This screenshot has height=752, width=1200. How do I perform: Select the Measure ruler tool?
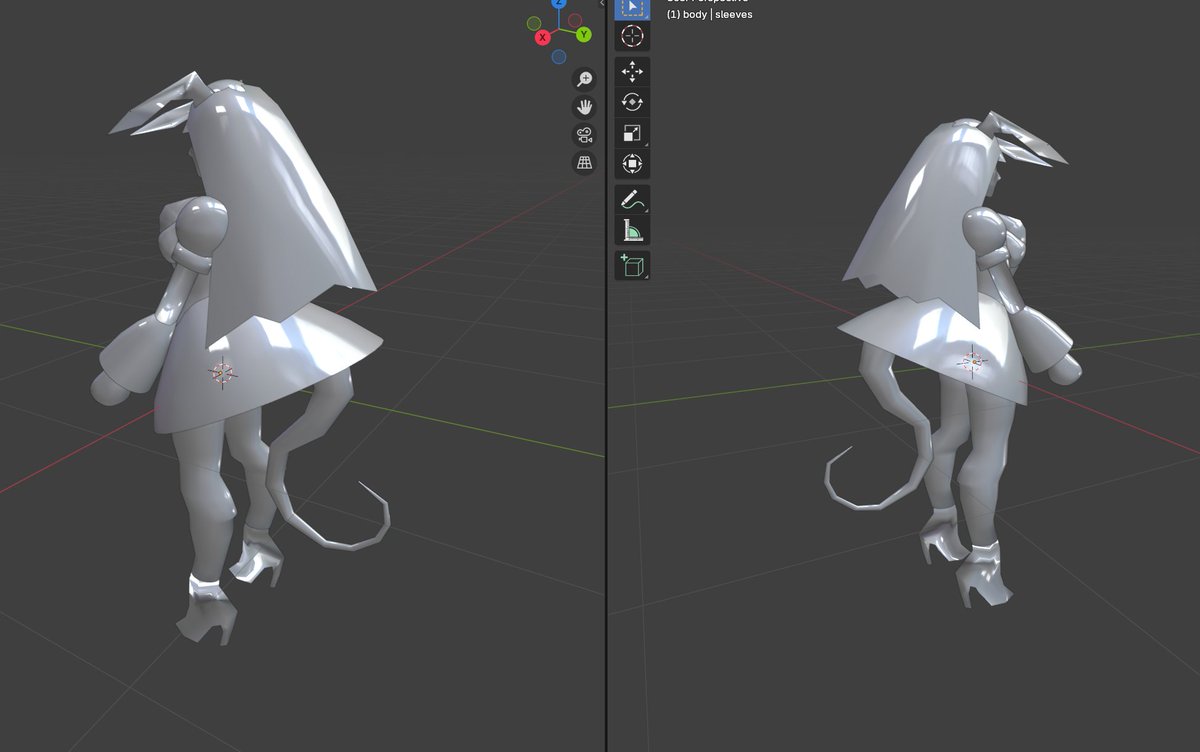[632, 230]
